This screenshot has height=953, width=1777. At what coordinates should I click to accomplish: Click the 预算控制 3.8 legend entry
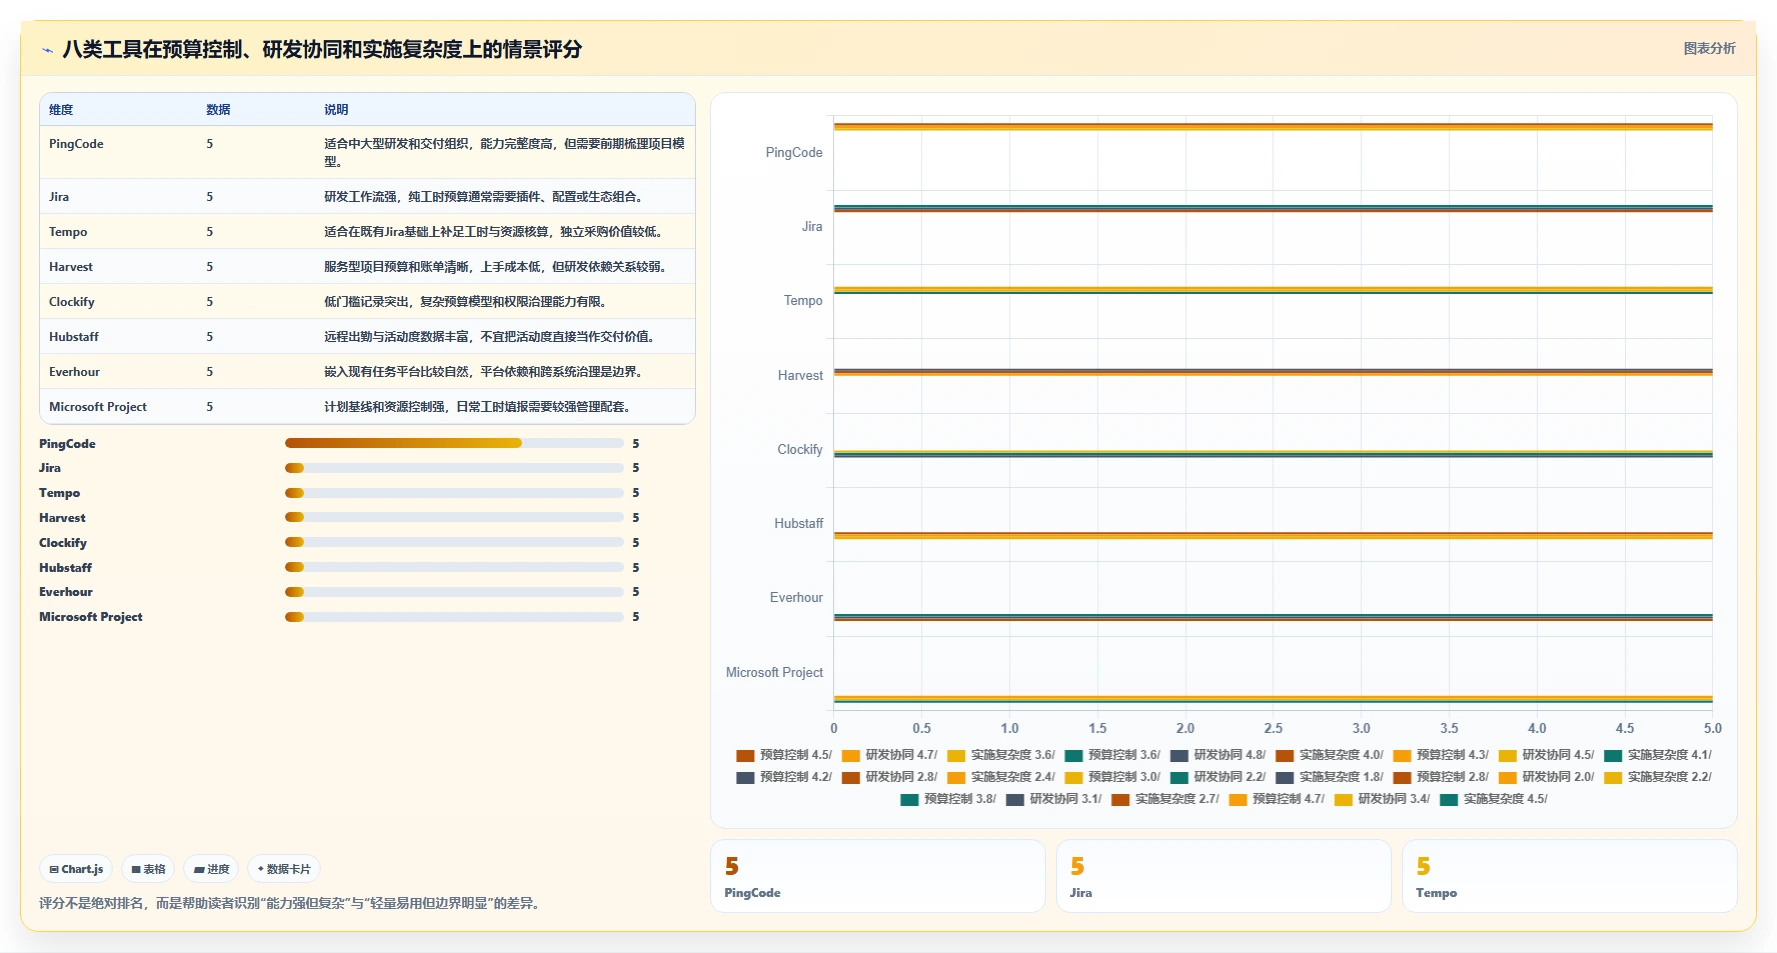coord(948,799)
